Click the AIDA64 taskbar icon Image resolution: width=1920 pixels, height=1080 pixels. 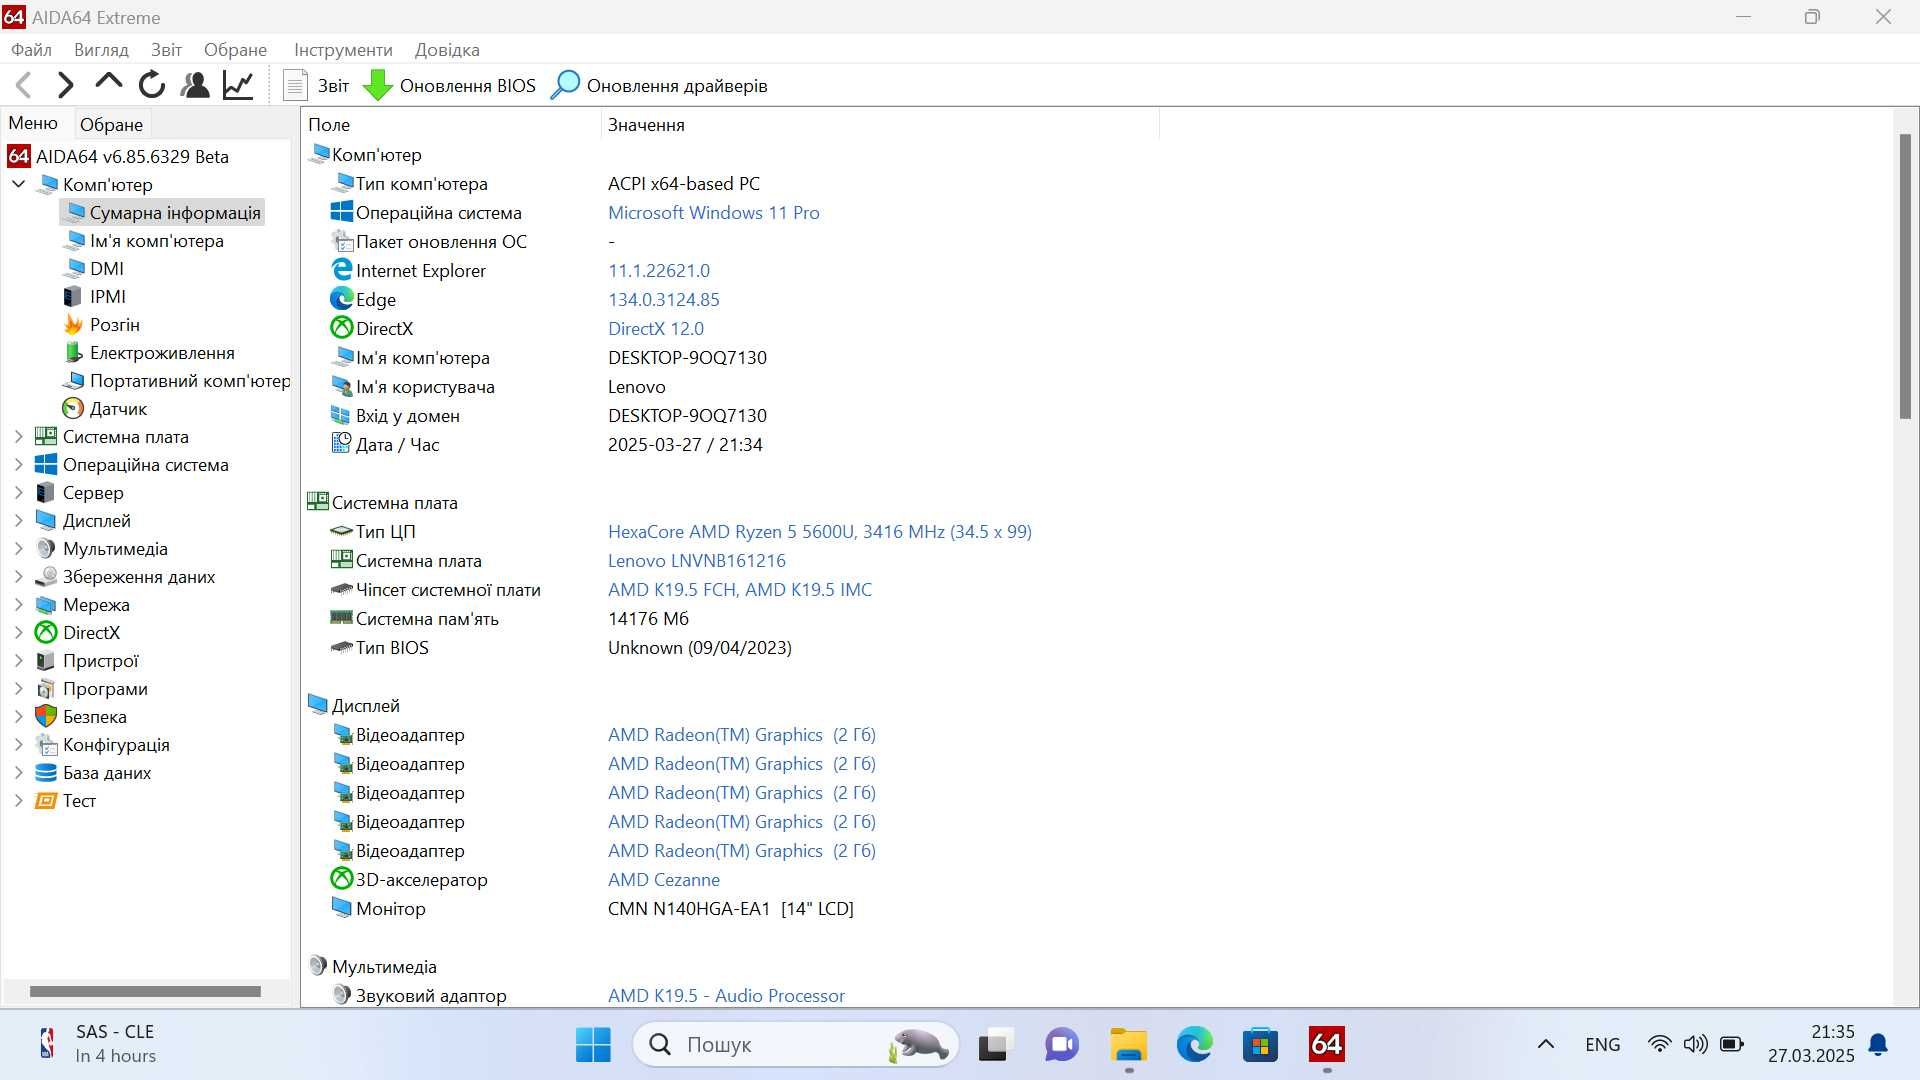pos(1327,1045)
